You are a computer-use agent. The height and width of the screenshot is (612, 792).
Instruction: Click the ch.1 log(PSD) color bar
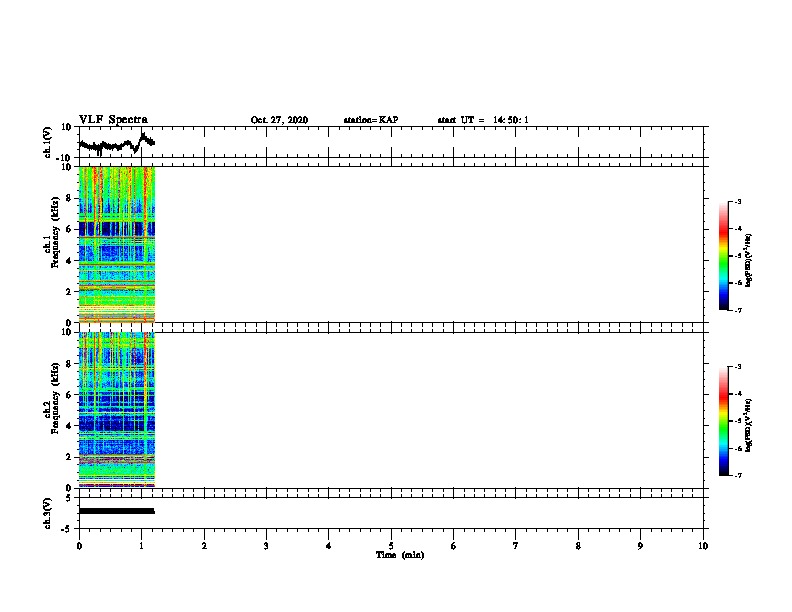click(x=724, y=256)
